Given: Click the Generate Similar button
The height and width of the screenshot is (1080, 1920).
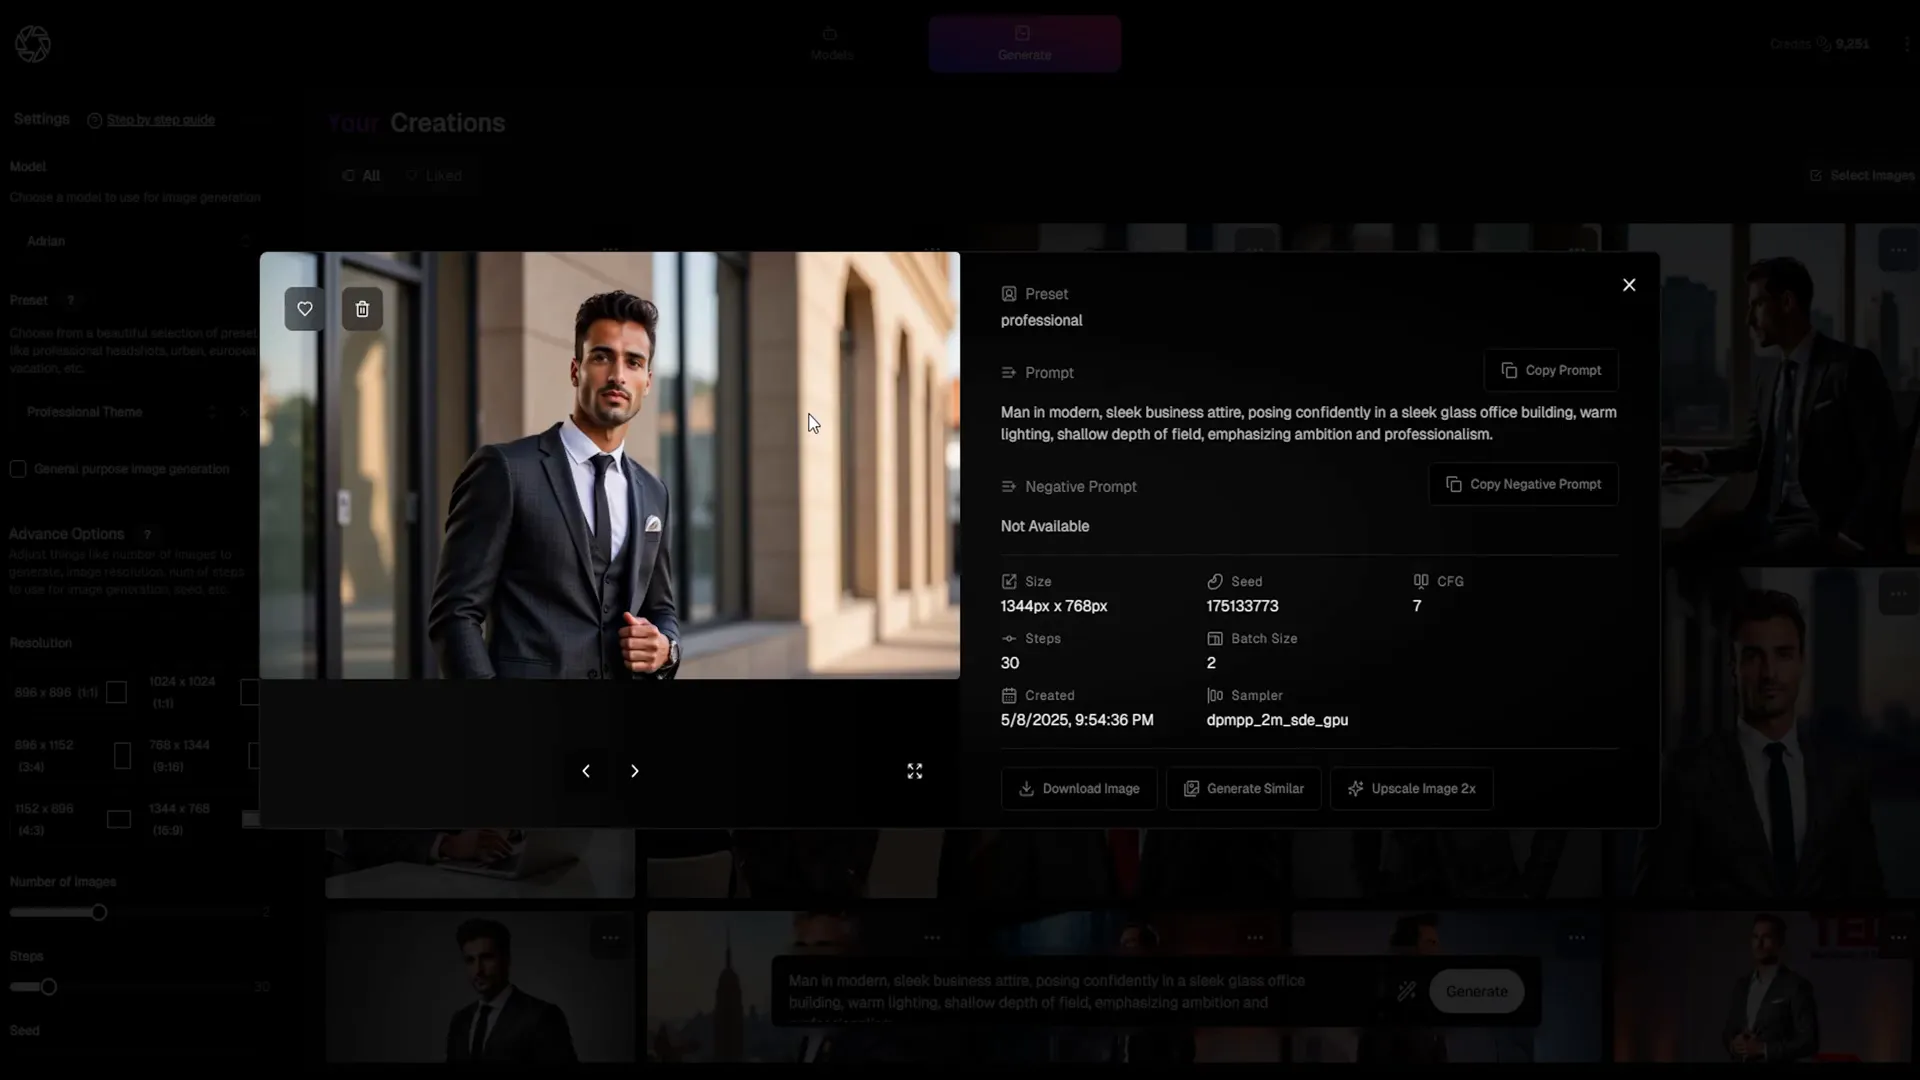Looking at the screenshot, I should (1243, 789).
